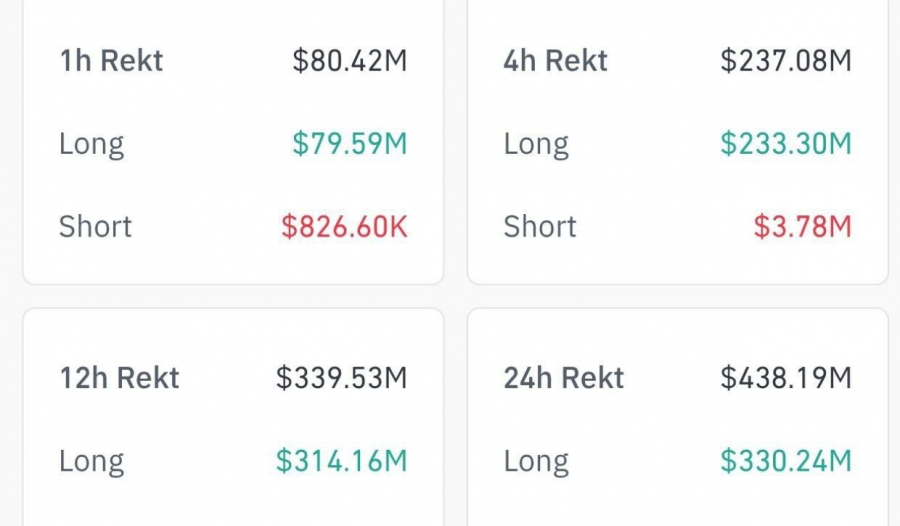Click the 1h Rekt heading label
The height and width of the screenshot is (526, 900).
[x=111, y=61]
